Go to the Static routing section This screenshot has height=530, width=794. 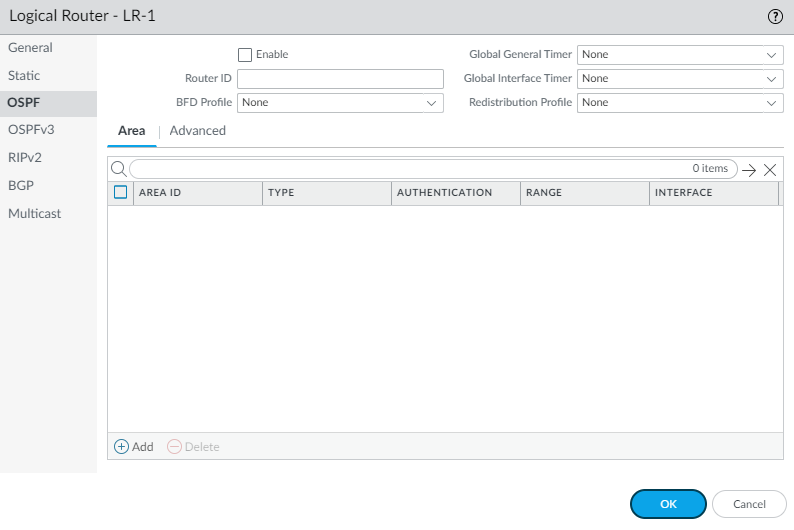click(x=24, y=76)
